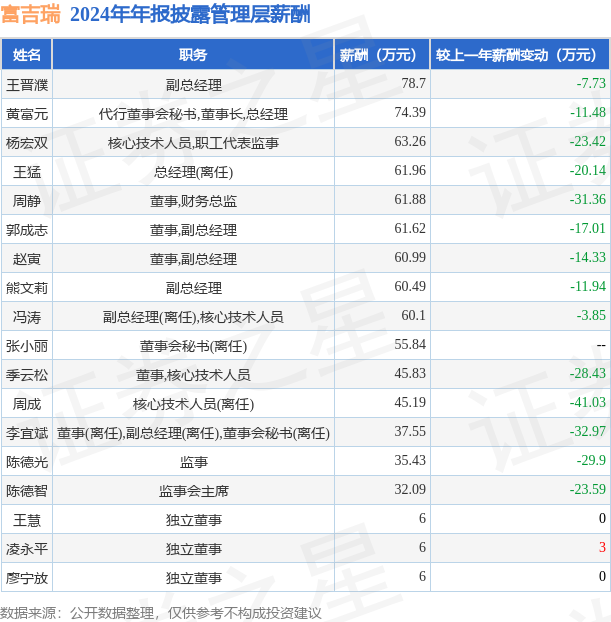This screenshot has width=611, height=622.
Task: Click the 薪酬（万元） column header
Action: pos(382,54)
